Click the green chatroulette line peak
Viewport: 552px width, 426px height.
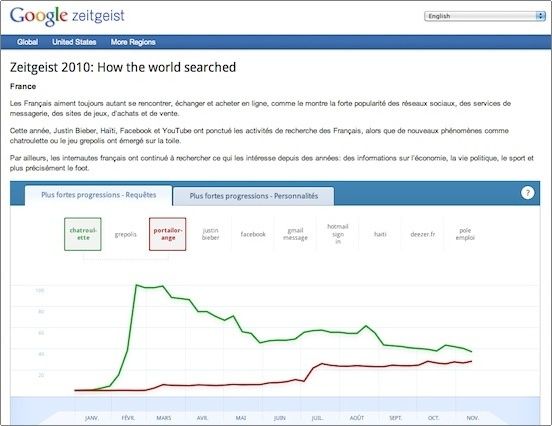pyautogui.click(x=137, y=285)
